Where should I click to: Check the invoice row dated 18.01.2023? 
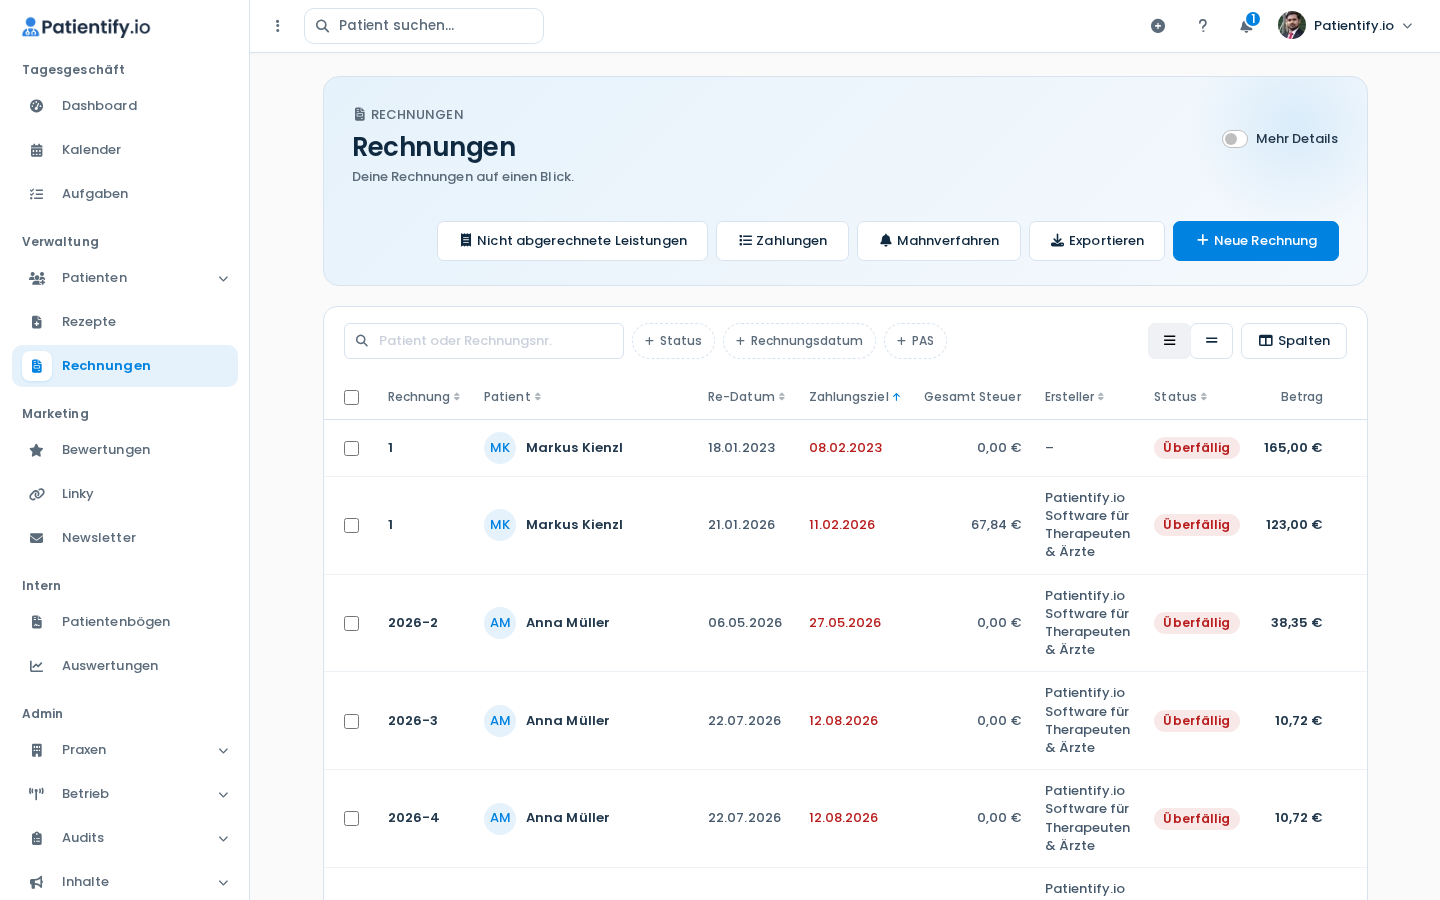[x=351, y=448]
